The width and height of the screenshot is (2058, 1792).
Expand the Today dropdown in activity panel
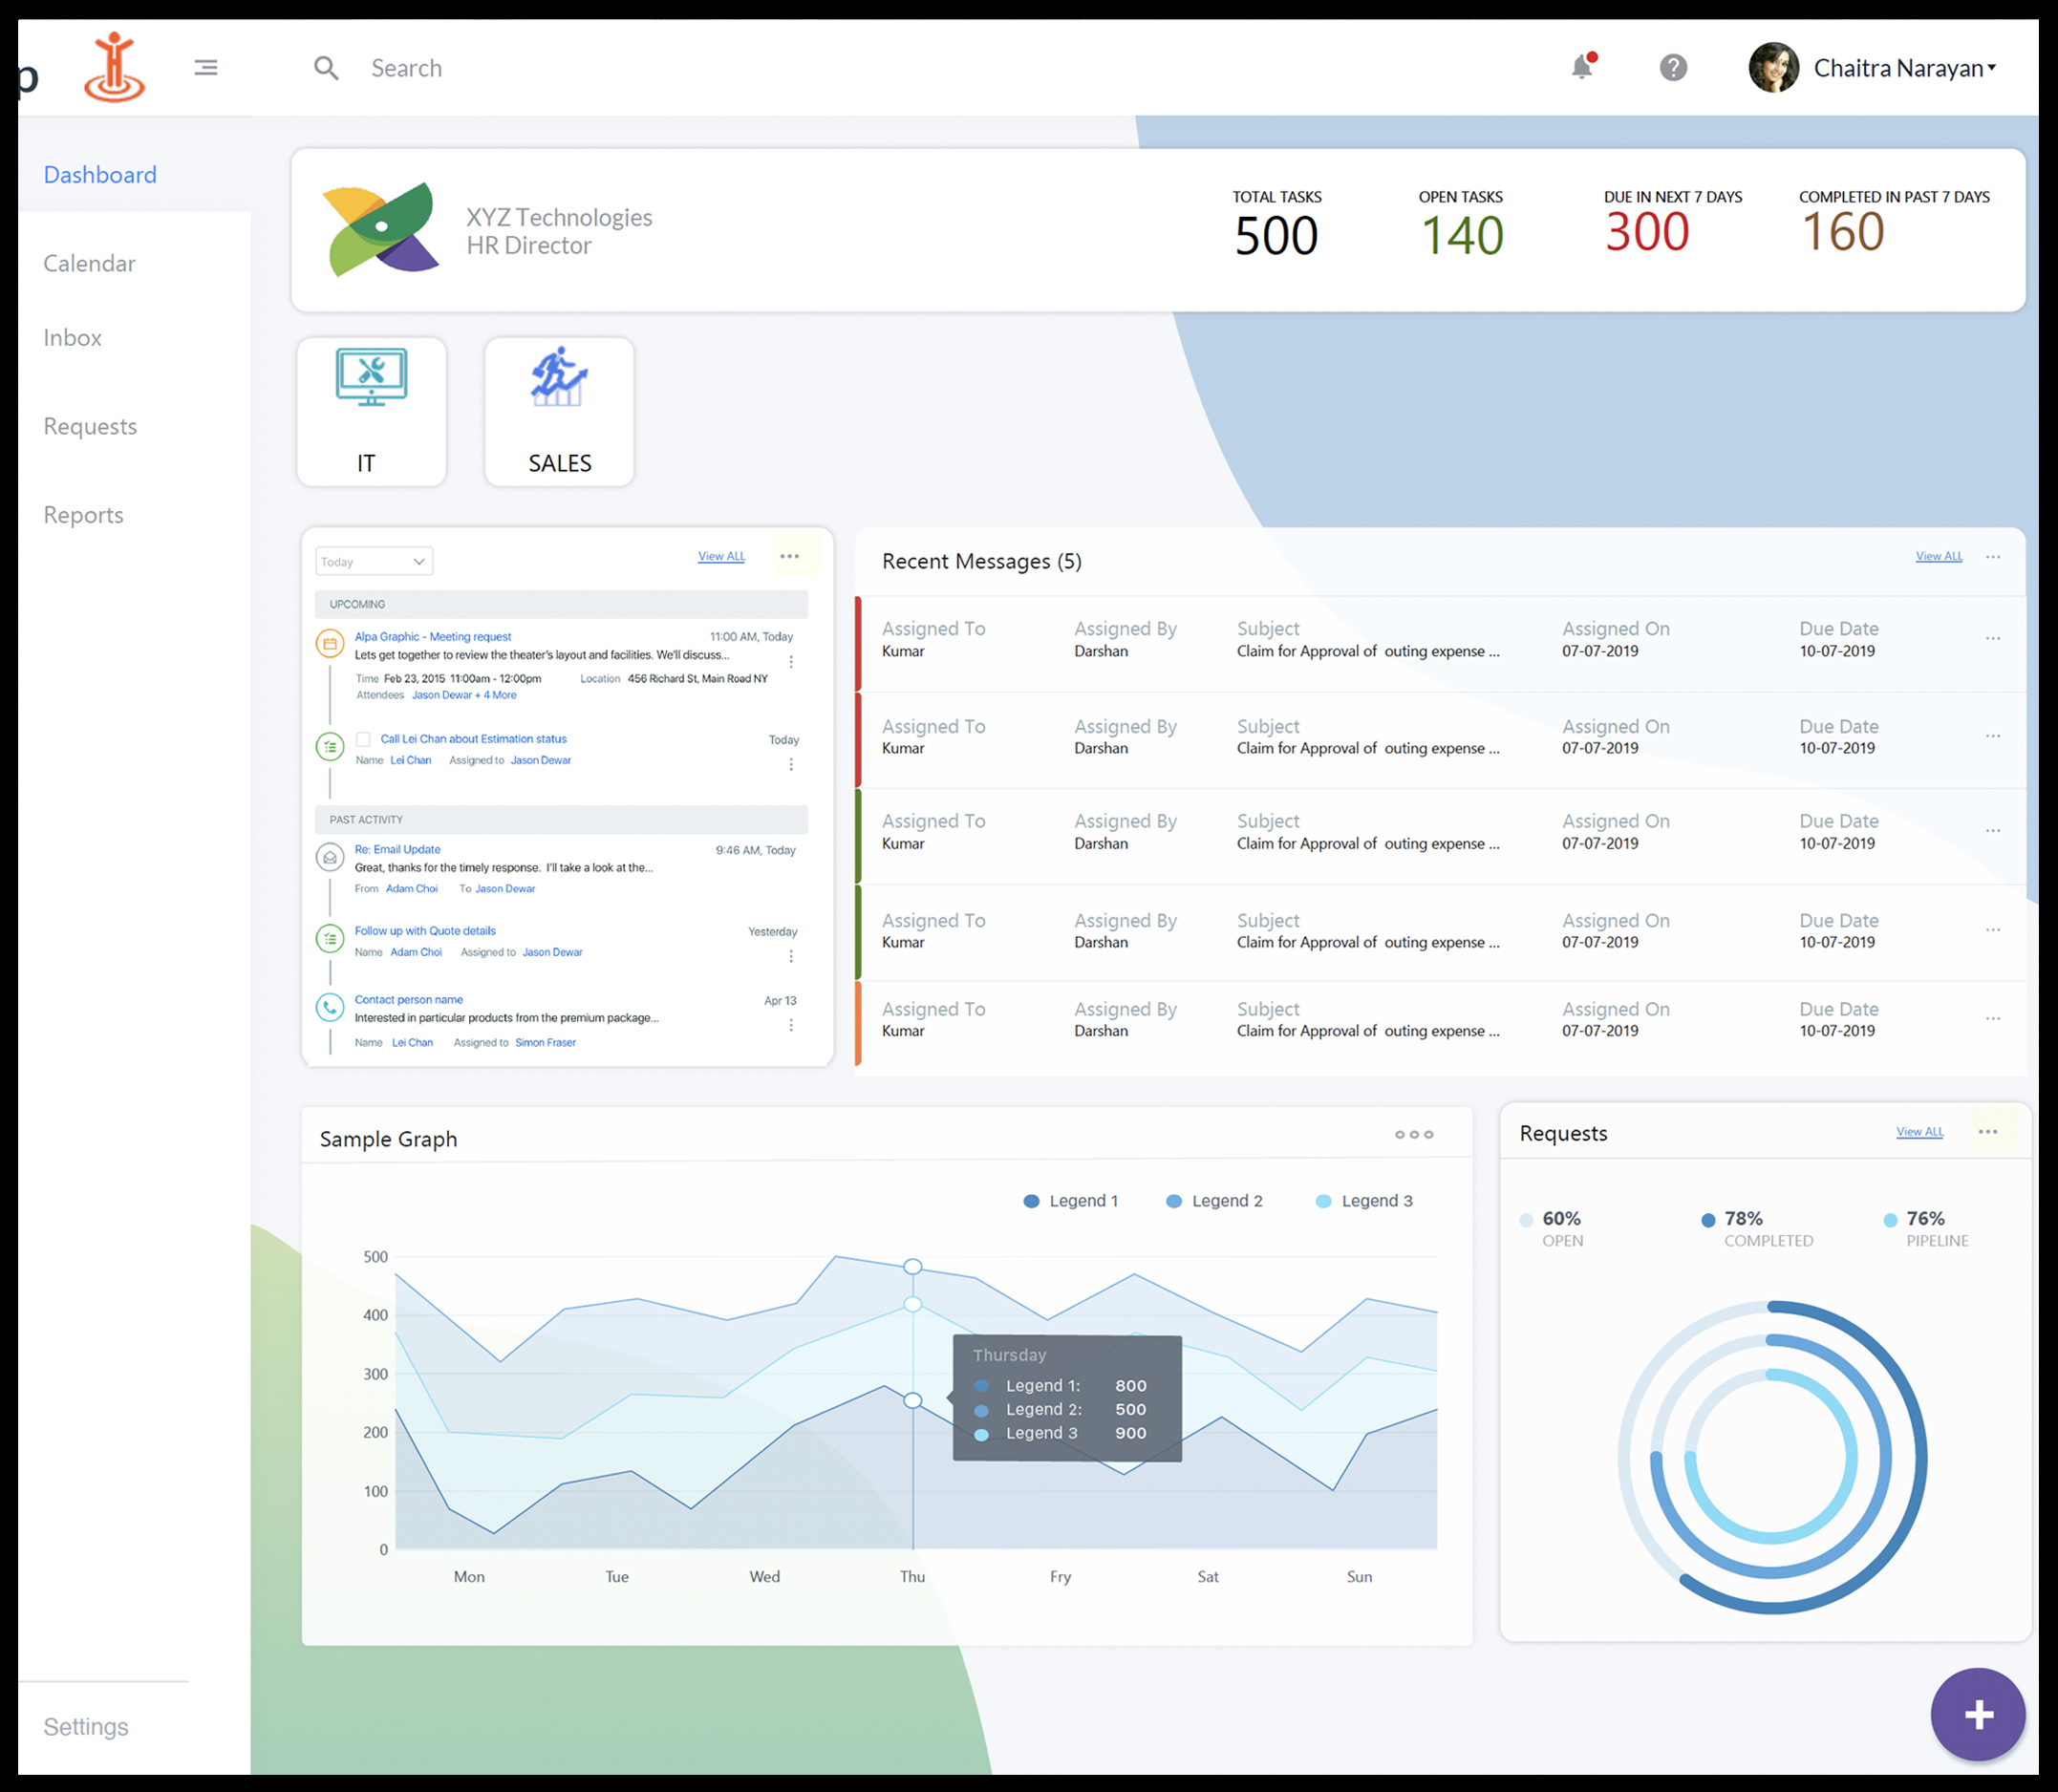pos(374,561)
